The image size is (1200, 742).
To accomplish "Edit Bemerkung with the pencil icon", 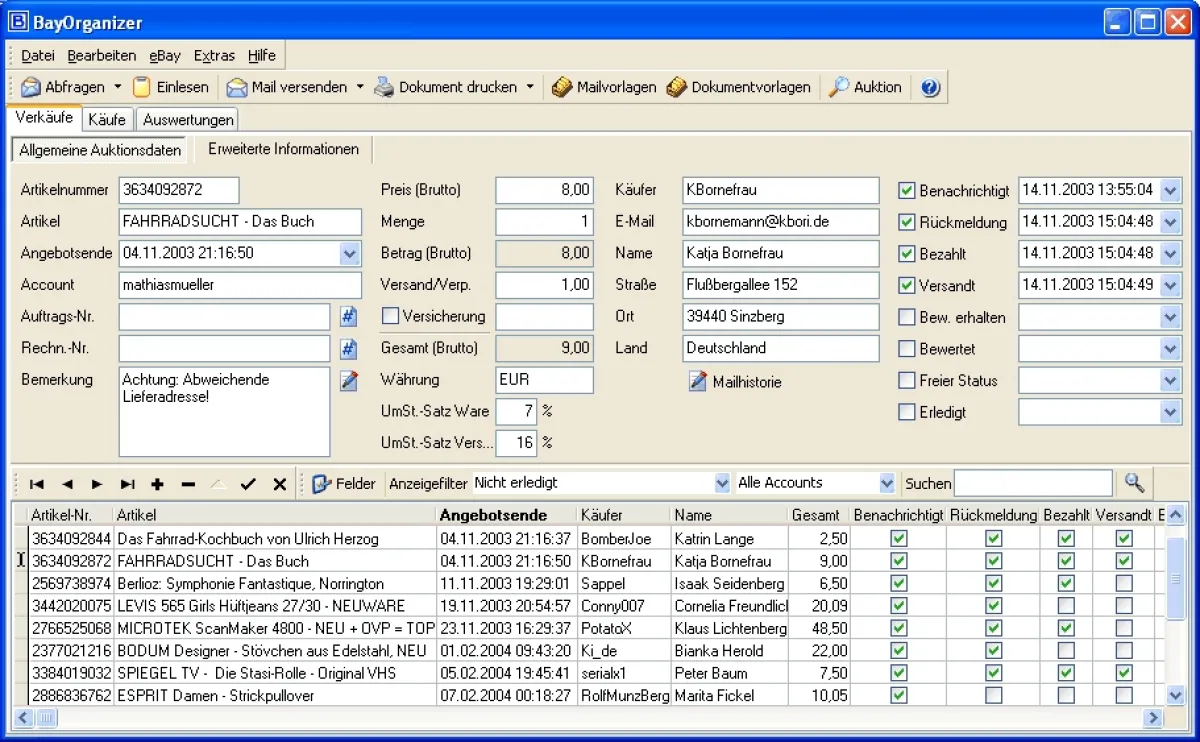I will coord(348,380).
